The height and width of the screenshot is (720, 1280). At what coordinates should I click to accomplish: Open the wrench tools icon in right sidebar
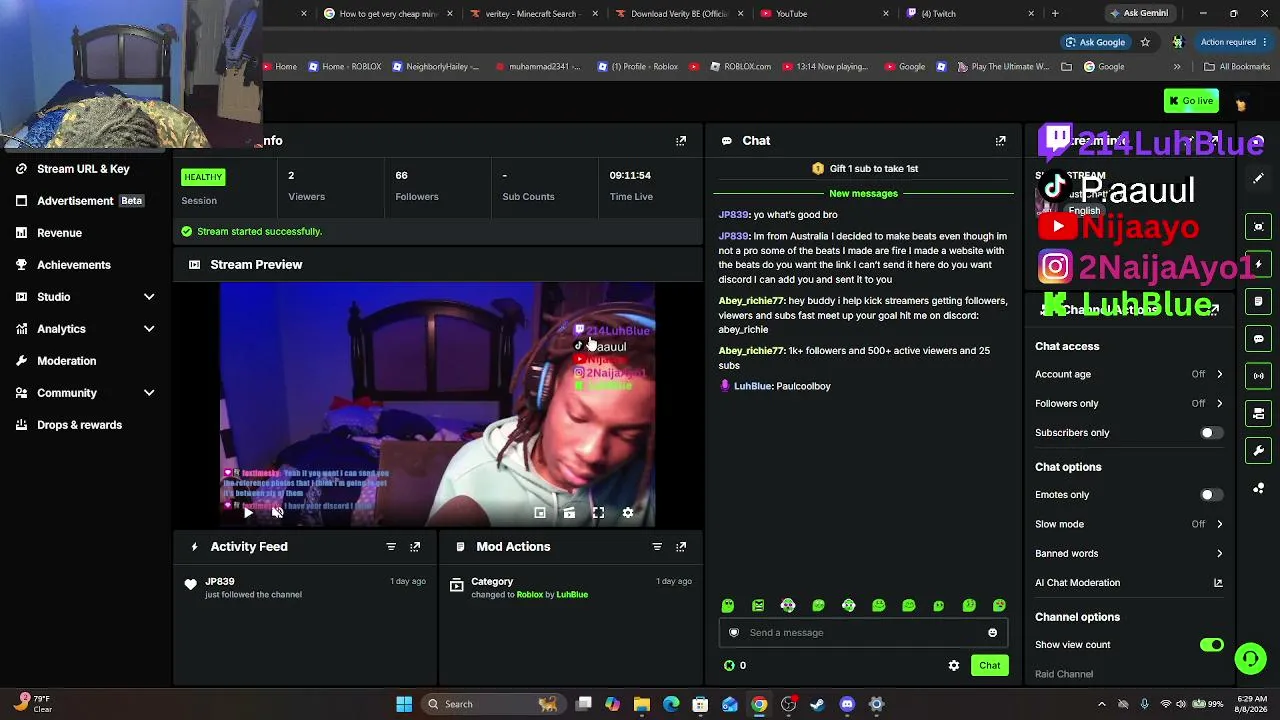pyautogui.click(x=1259, y=450)
